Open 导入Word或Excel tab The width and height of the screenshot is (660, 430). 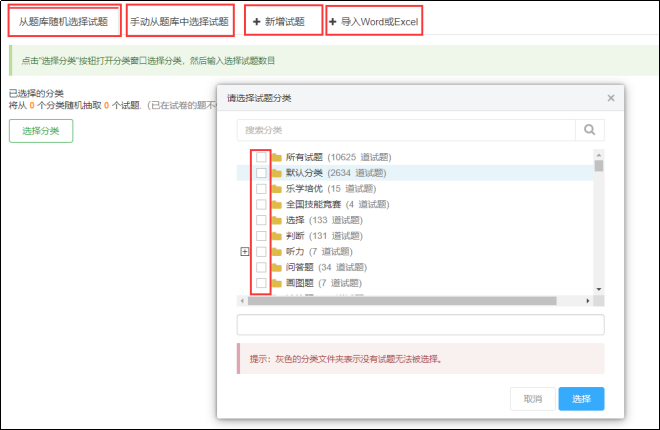pyautogui.click(x=374, y=21)
